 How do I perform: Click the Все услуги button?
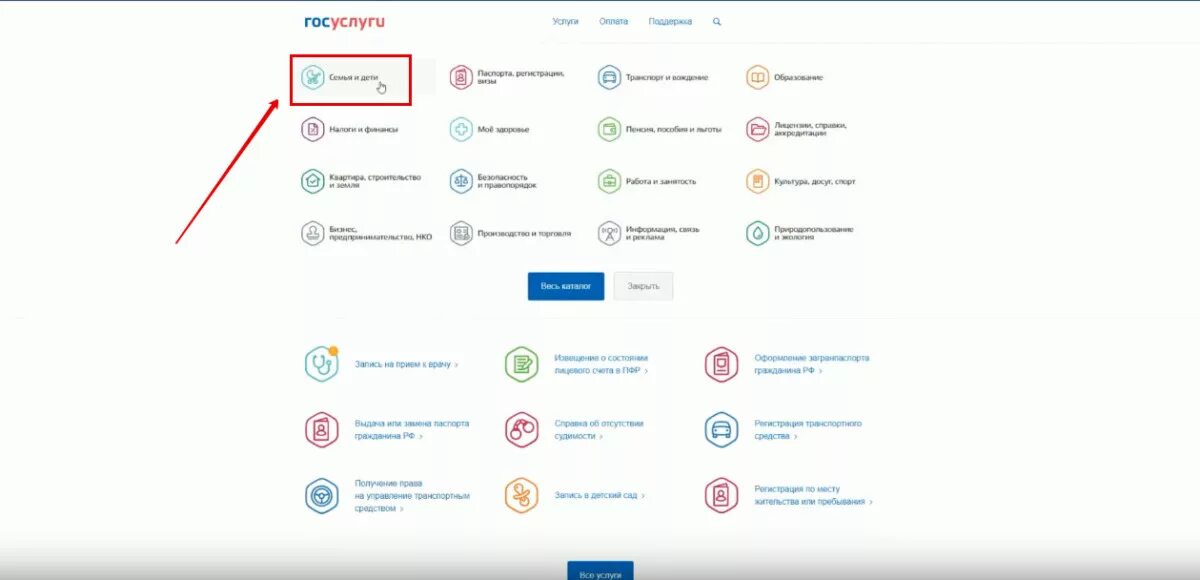600,573
